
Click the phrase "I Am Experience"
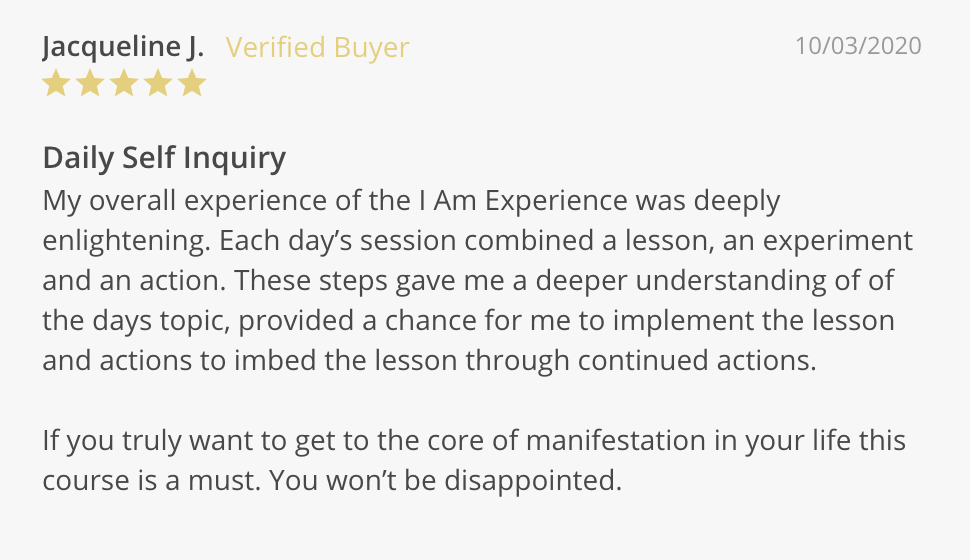click(x=524, y=201)
